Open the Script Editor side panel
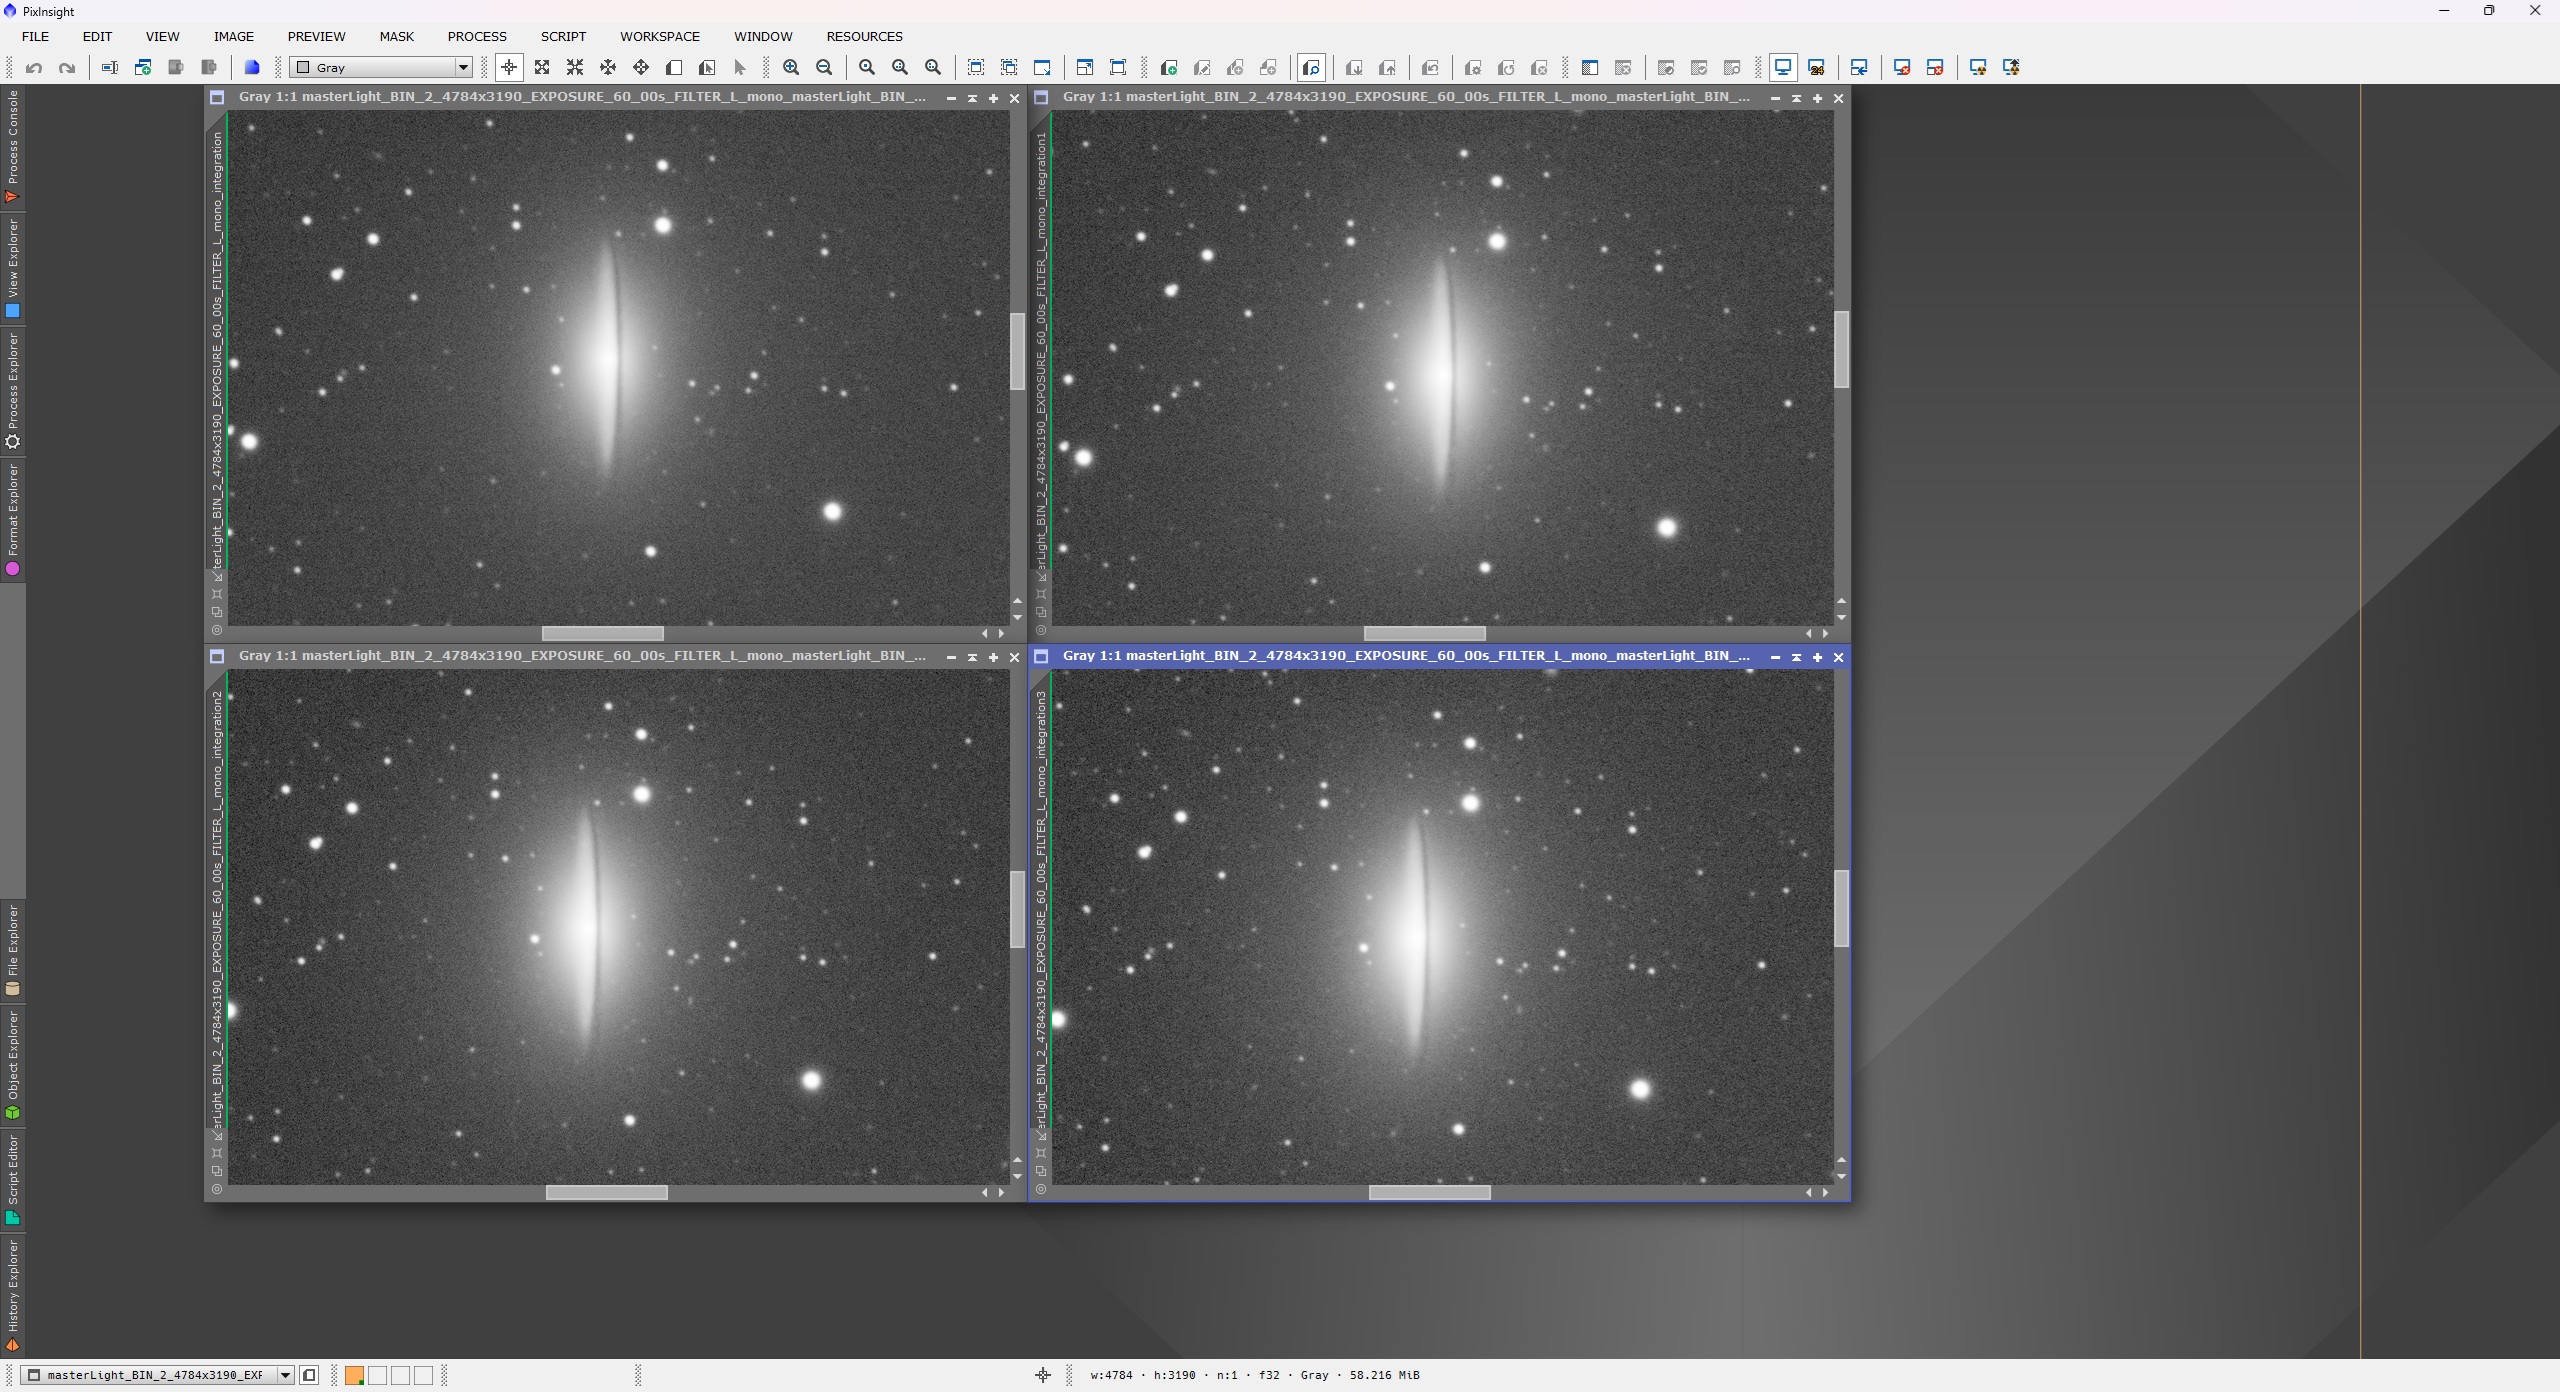Screen dimensions: 2560x1392 coord(12,1180)
